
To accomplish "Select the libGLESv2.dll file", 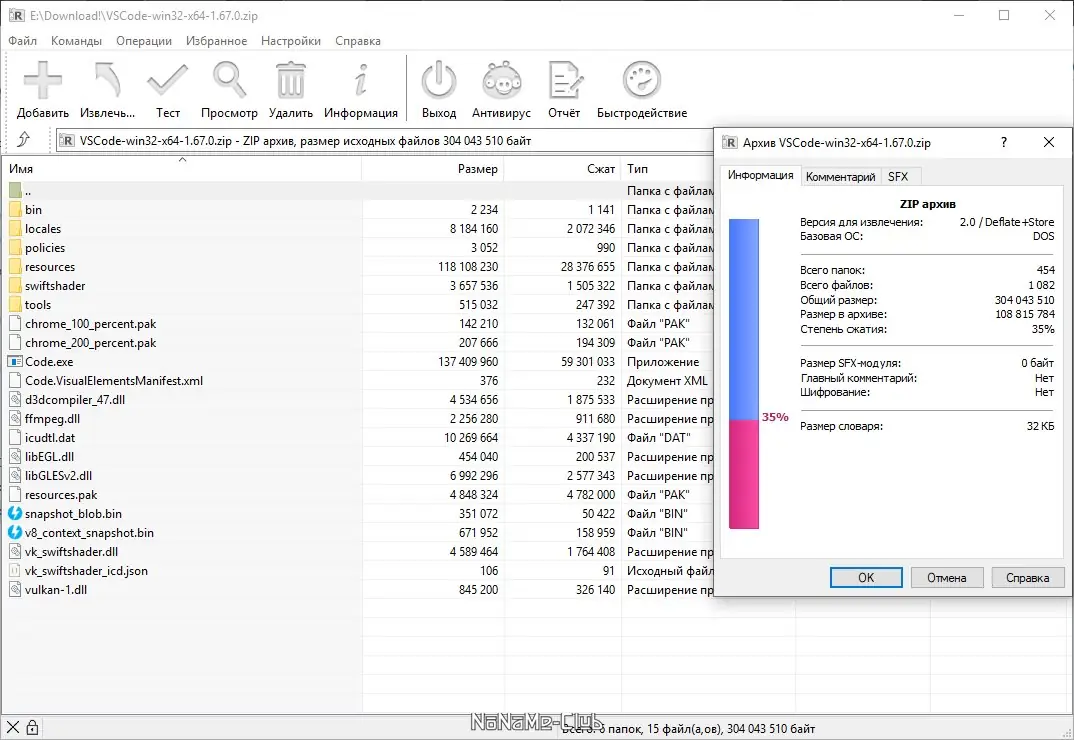I will point(356,476).
